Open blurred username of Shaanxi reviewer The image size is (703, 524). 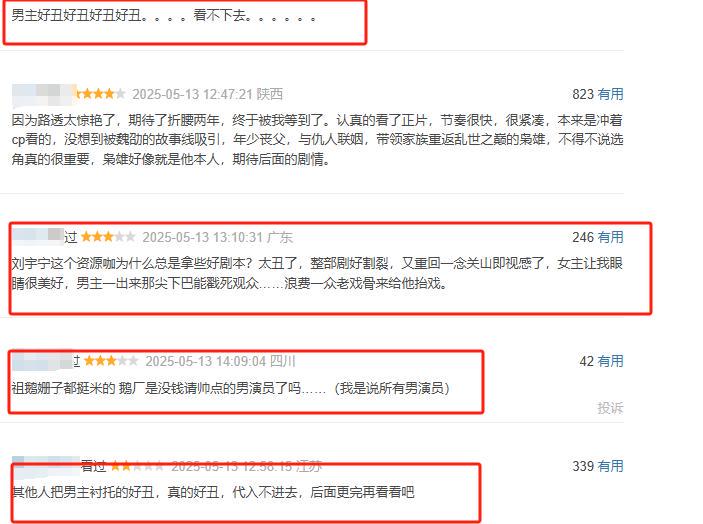(44, 95)
